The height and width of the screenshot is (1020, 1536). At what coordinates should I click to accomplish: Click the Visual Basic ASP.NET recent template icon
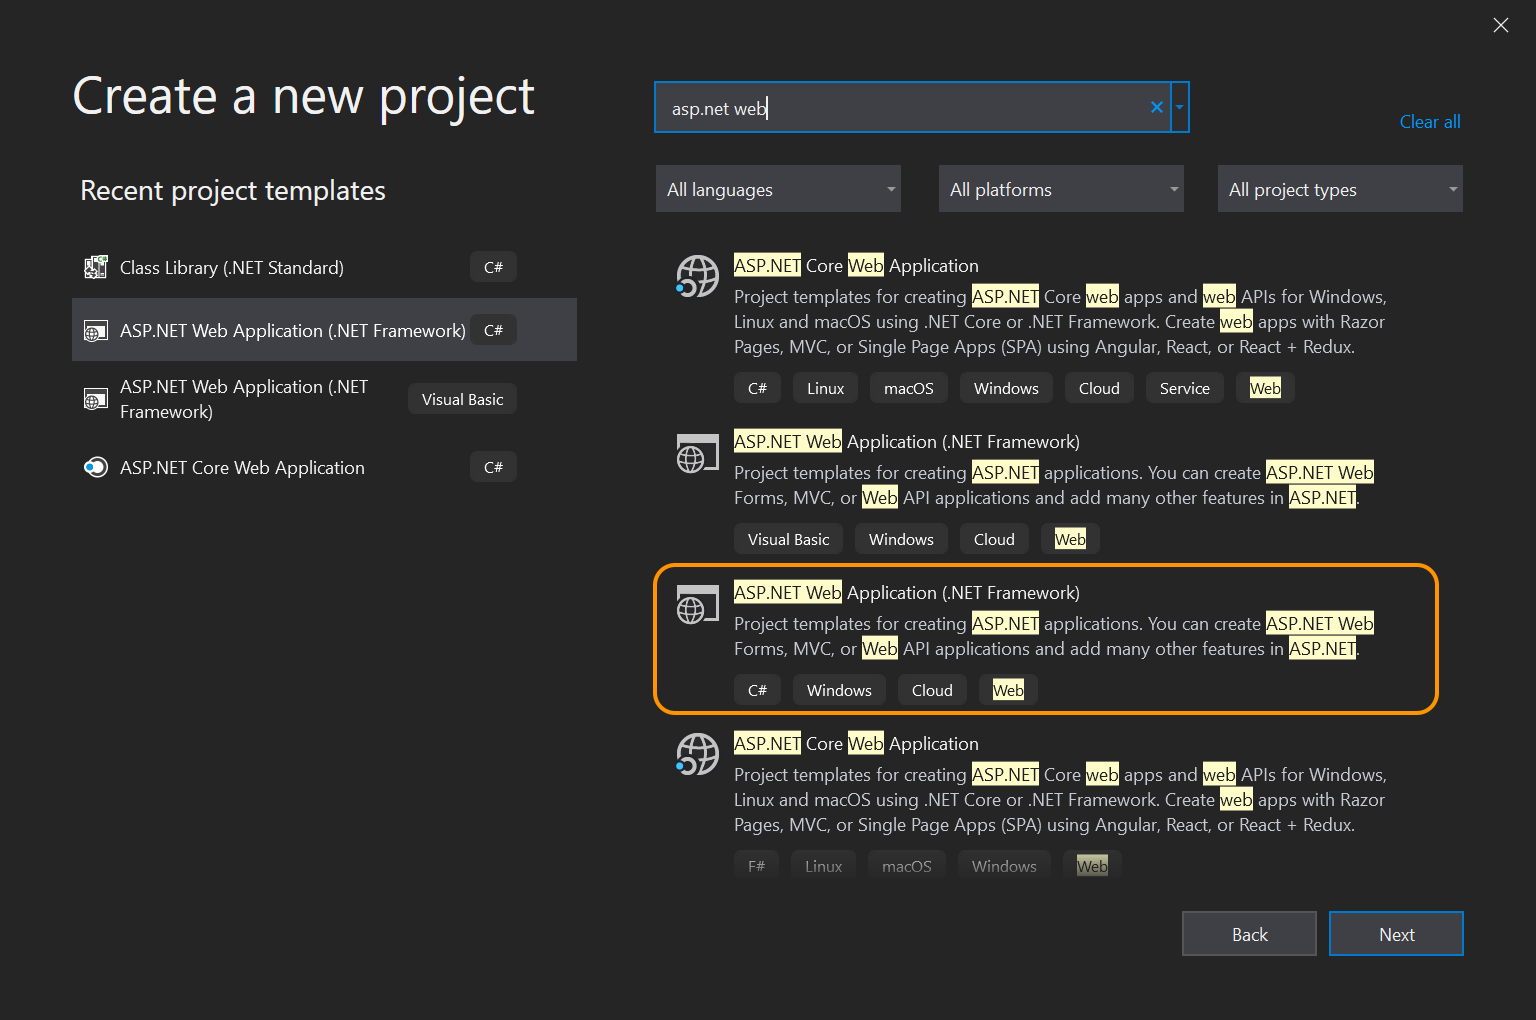[95, 399]
